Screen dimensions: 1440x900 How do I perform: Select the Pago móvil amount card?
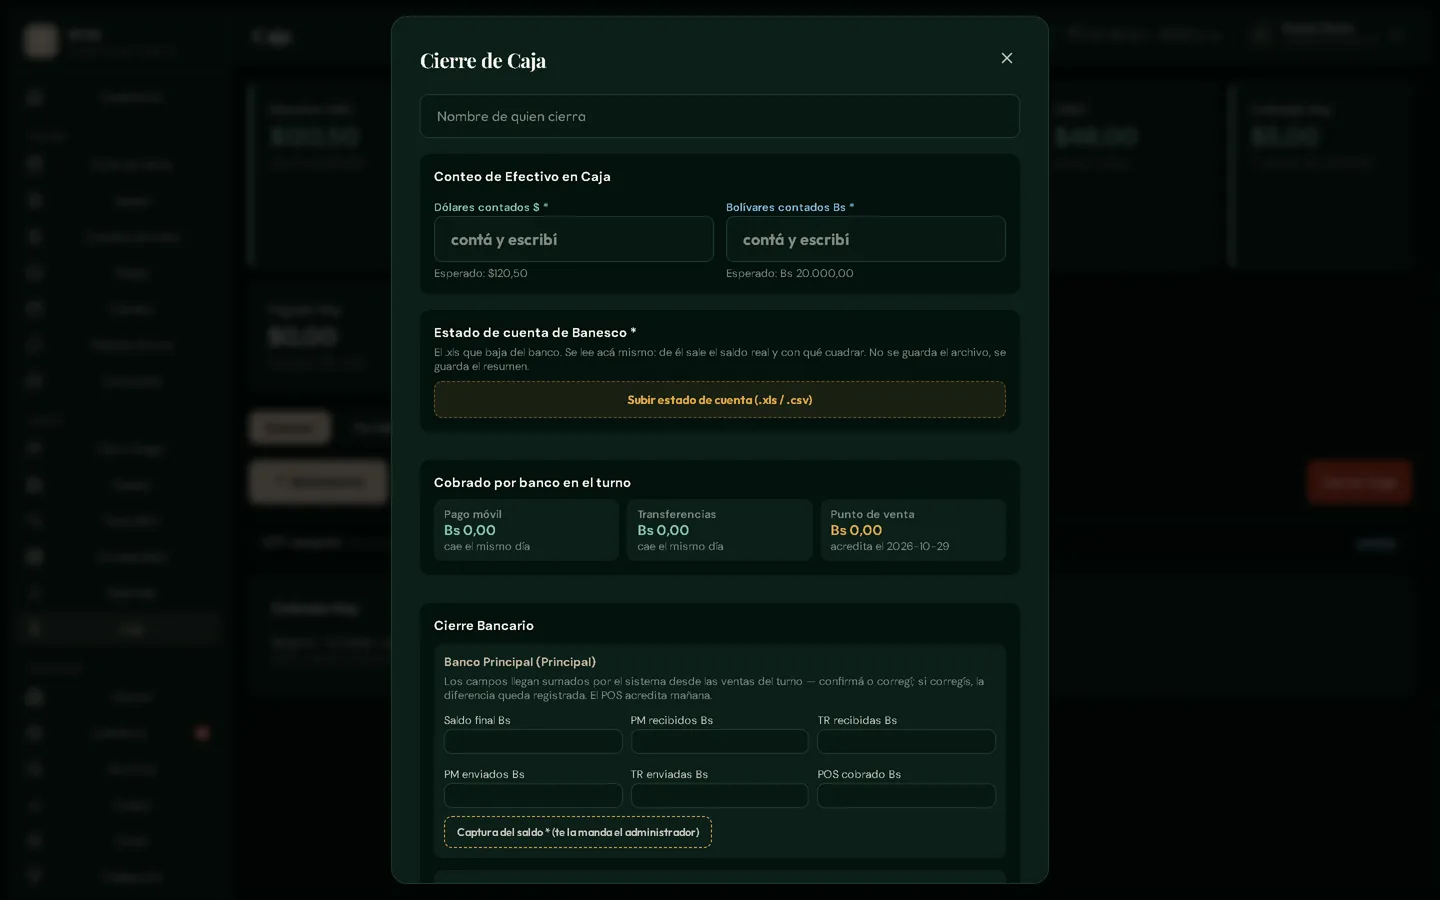527,530
